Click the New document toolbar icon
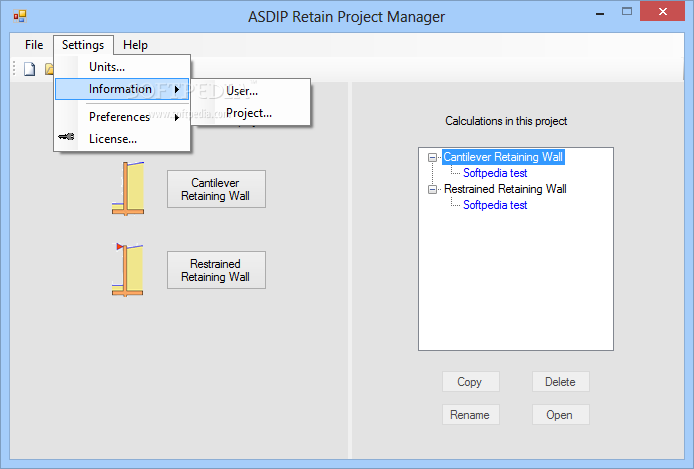 pos(30,69)
